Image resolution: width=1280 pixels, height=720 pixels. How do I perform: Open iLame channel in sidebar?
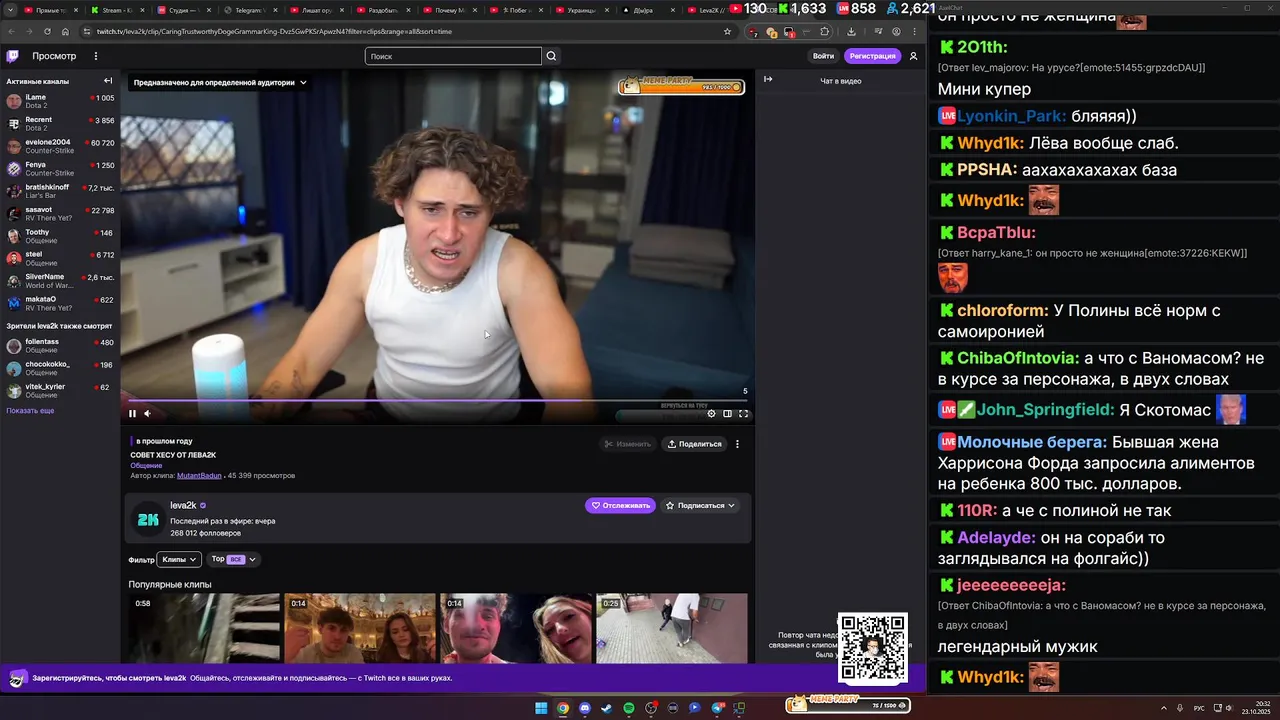coord(60,101)
